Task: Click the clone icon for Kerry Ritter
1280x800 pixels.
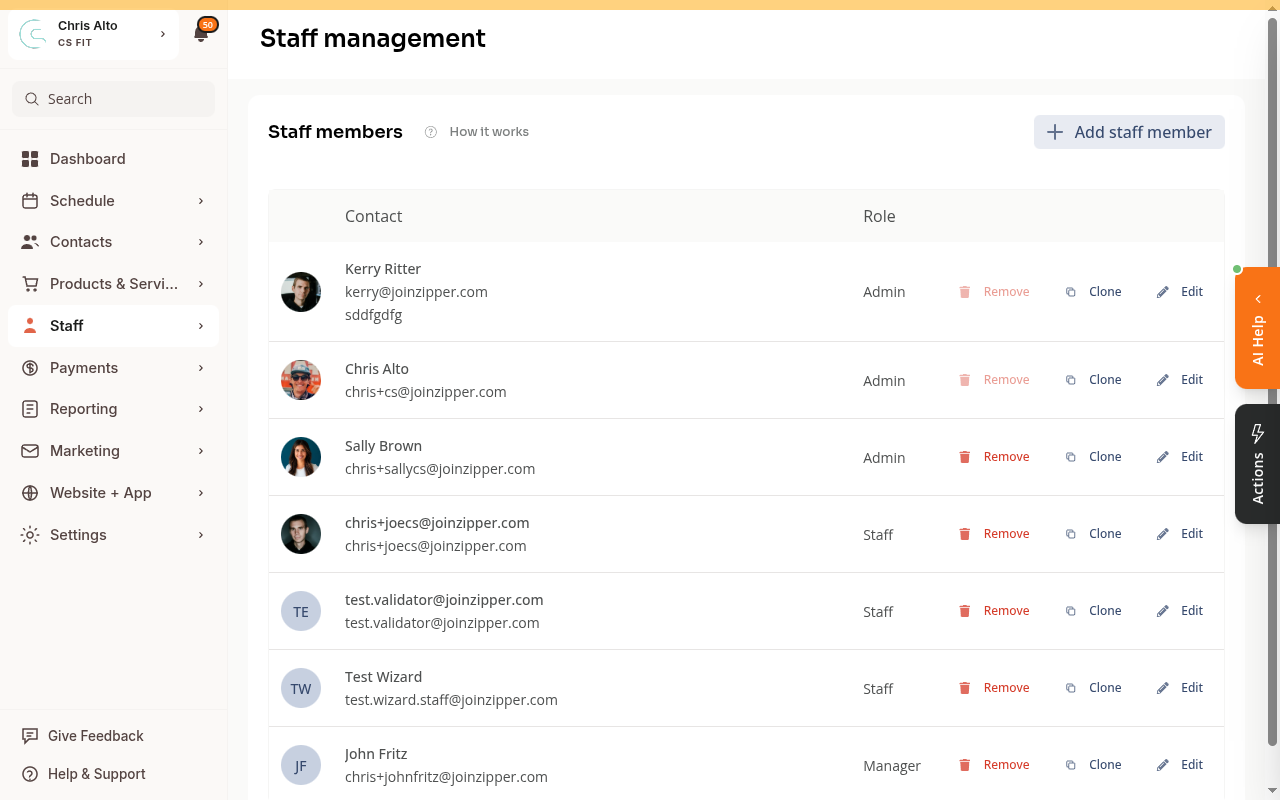Action: click(1071, 292)
